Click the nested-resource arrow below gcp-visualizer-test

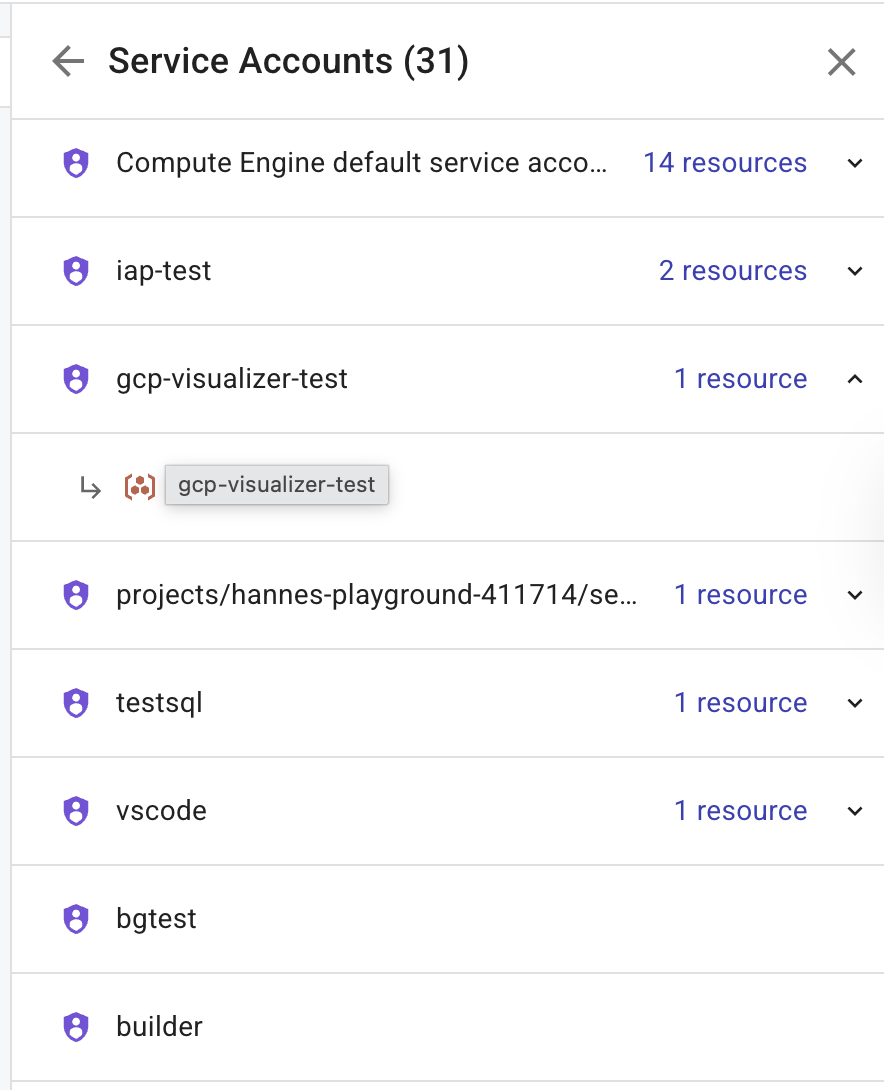(x=91, y=487)
